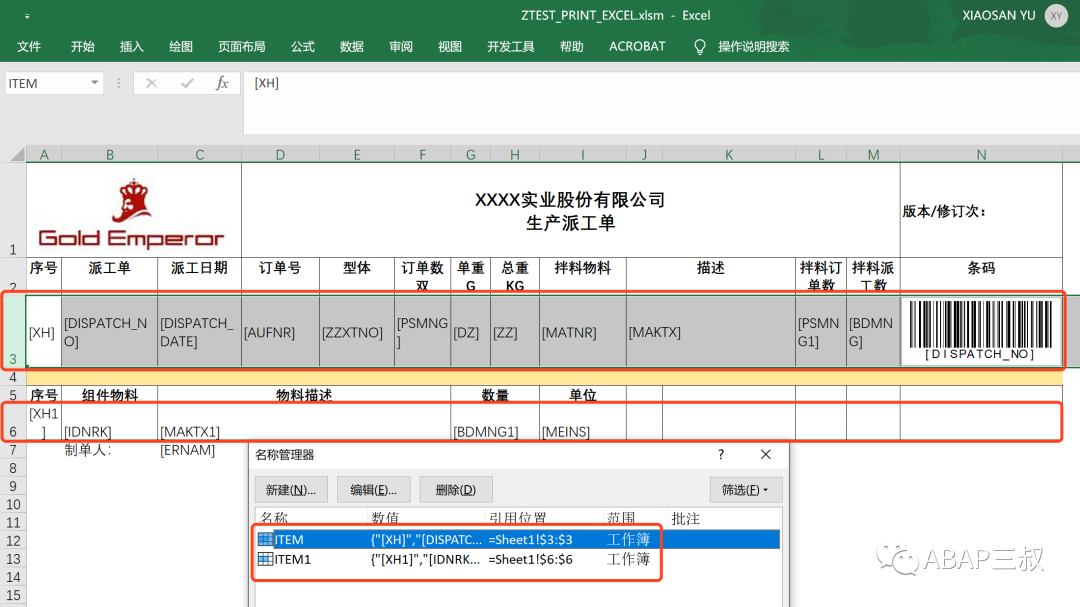Click the XY user avatar
Viewport: 1080px width, 607px height.
[x=1056, y=16]
